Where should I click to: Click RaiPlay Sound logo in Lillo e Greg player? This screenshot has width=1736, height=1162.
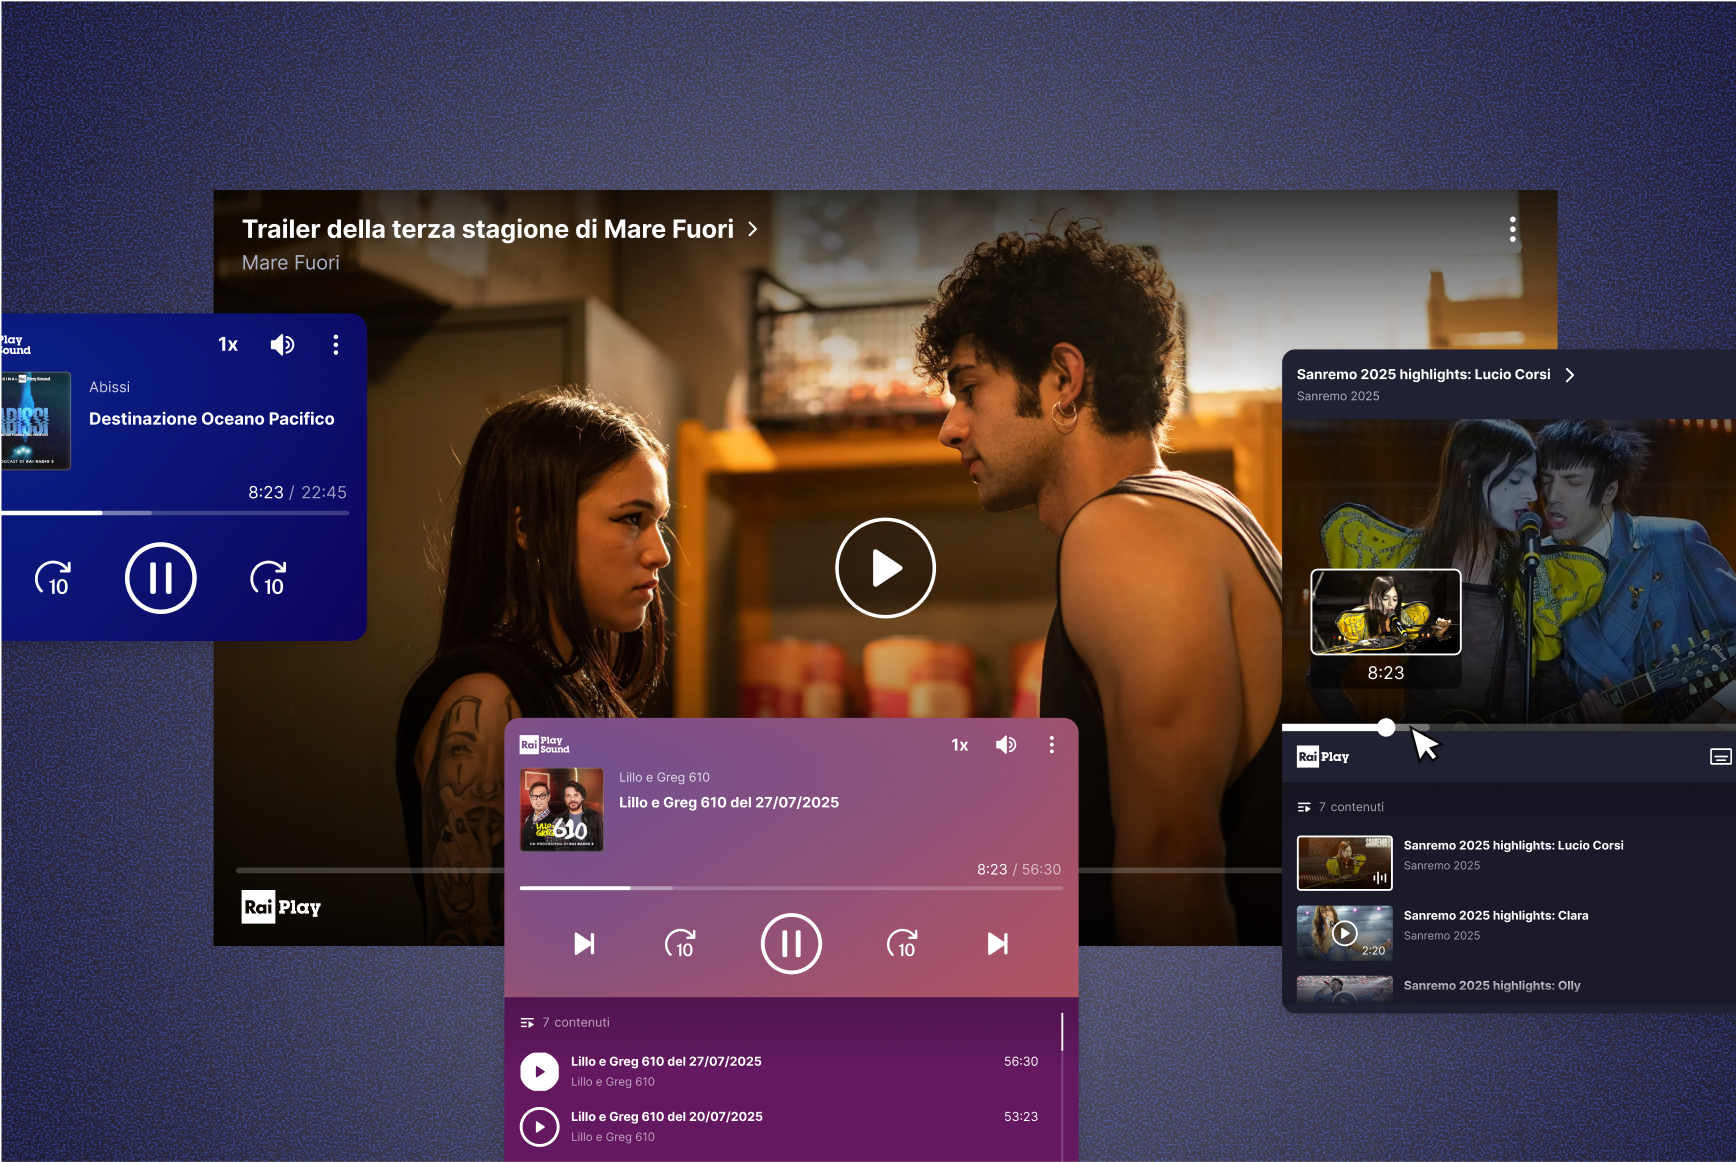(544, 745)
